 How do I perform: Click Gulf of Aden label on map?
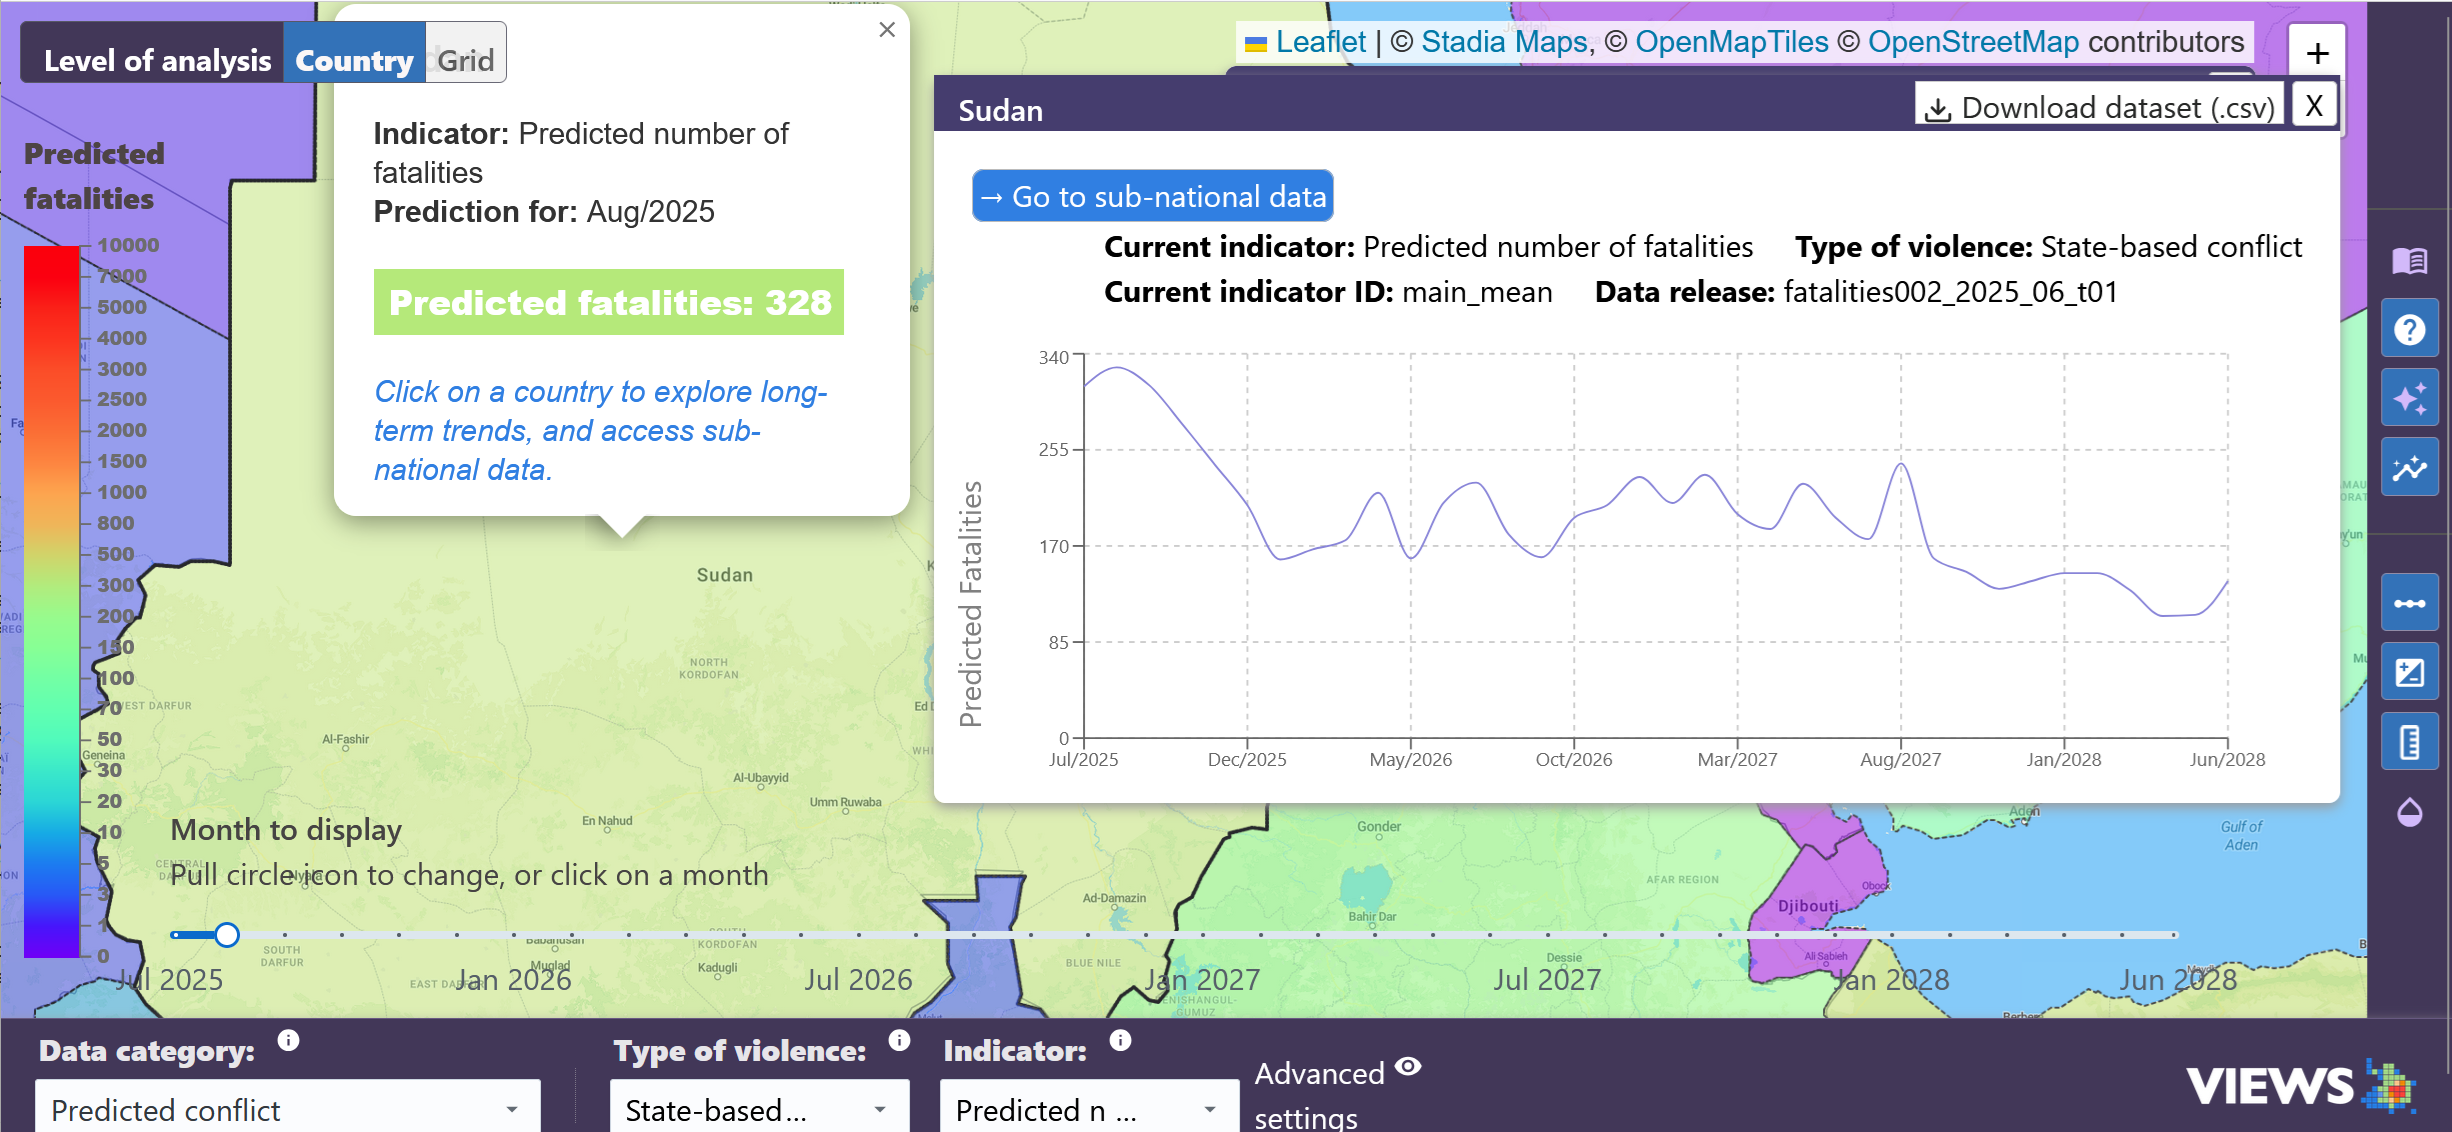point(2241,835)
